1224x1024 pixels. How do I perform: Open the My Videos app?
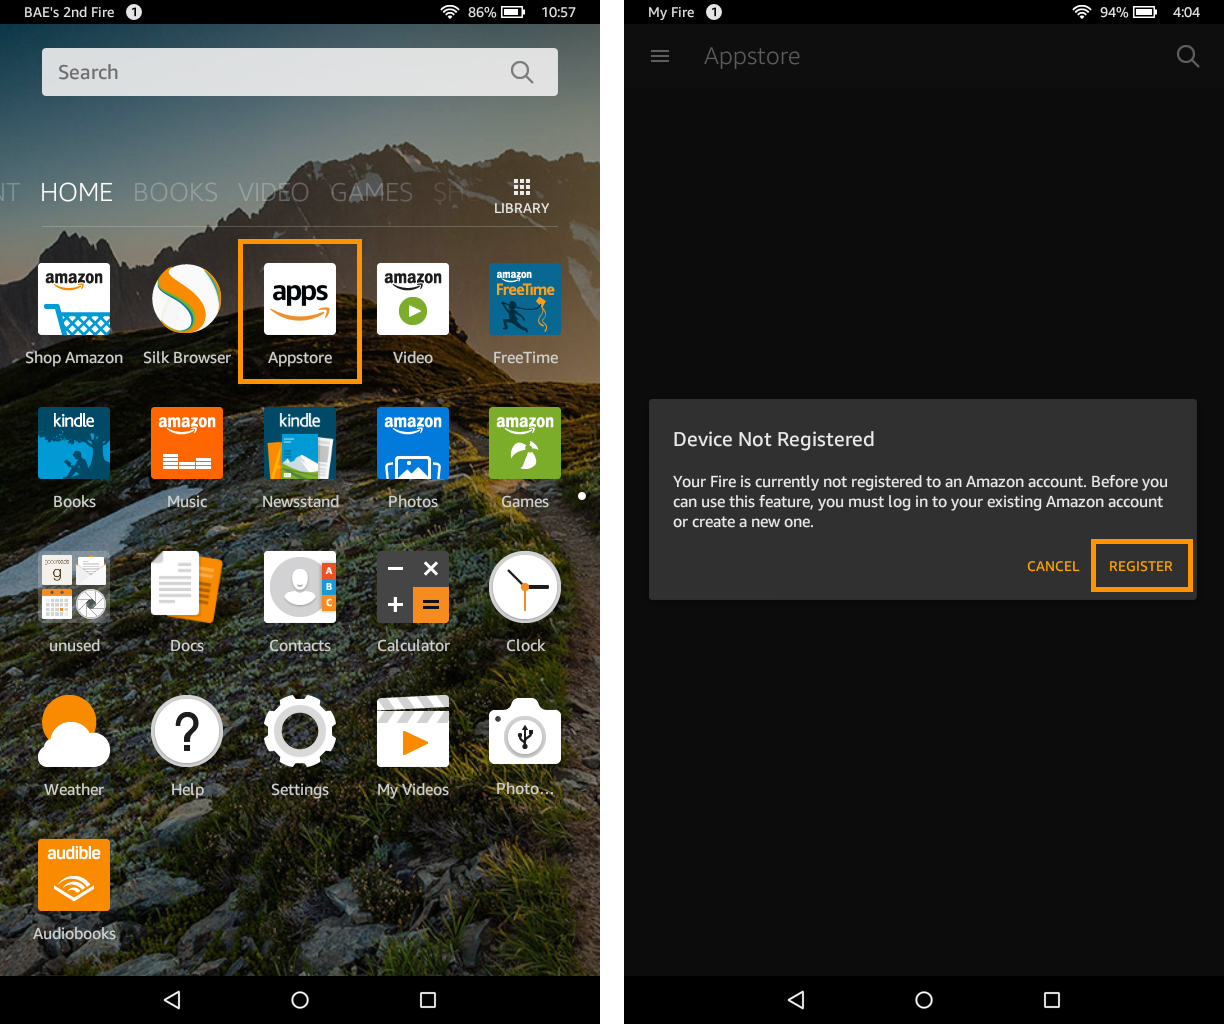413,731
